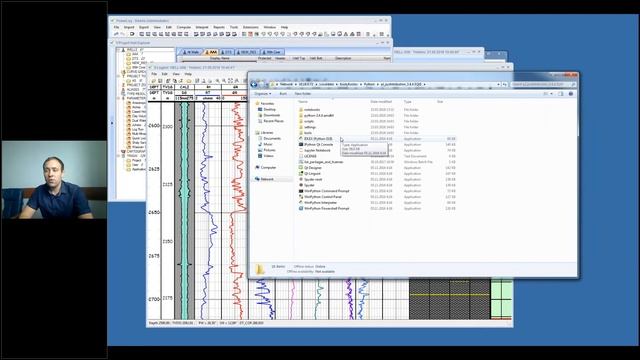Switch to the AAA tab in Well Explorer
Viewport: 640px width, 360px height.
coord(211,52)
